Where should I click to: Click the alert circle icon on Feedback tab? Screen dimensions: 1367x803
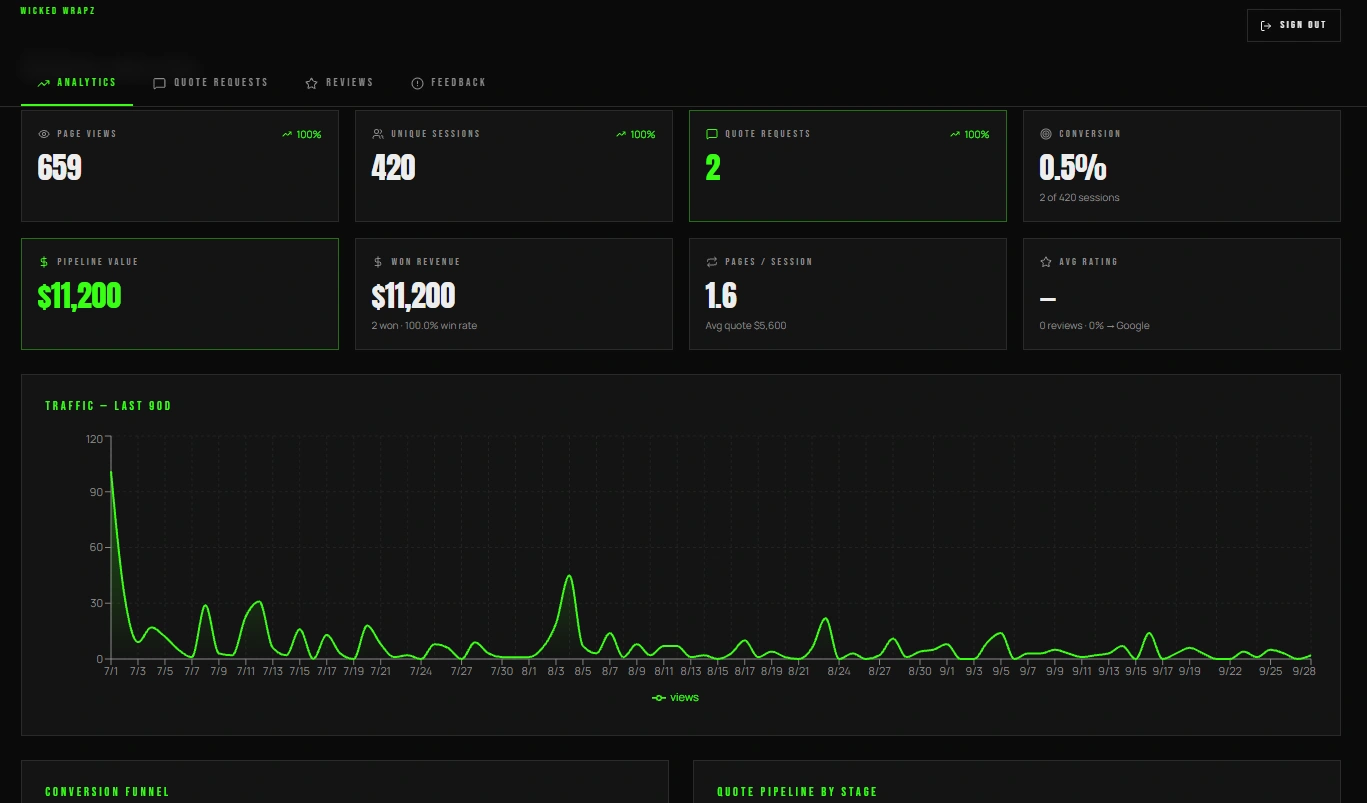coord(417,83)
